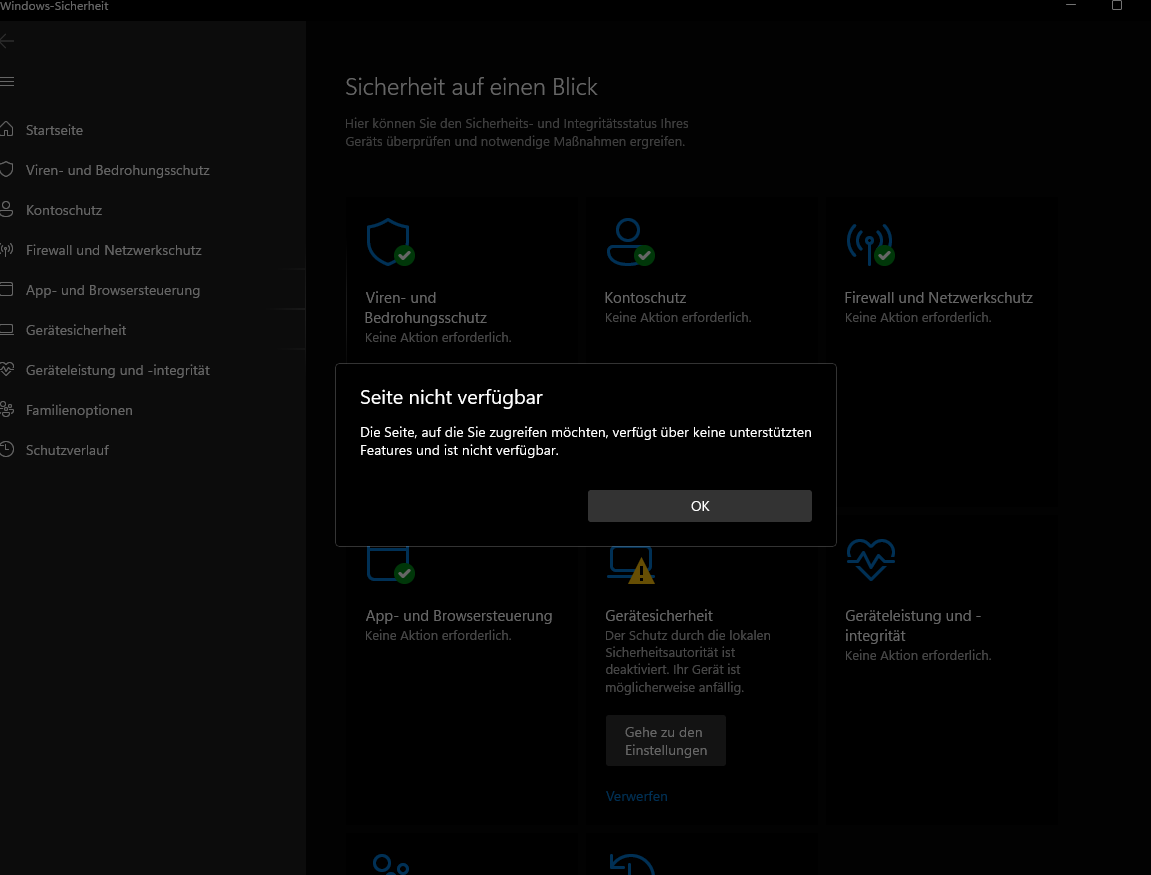Open Firewall und Netzwerkschutz sidebar item

(113, 250)
